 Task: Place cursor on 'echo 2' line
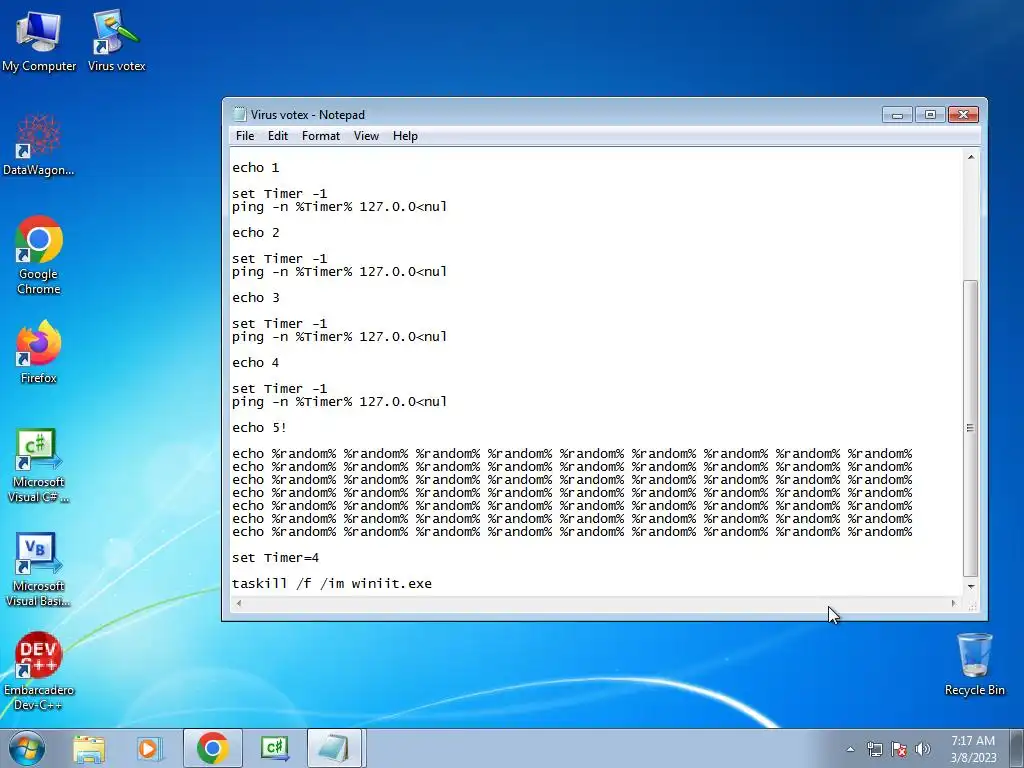tap(255, 232)
